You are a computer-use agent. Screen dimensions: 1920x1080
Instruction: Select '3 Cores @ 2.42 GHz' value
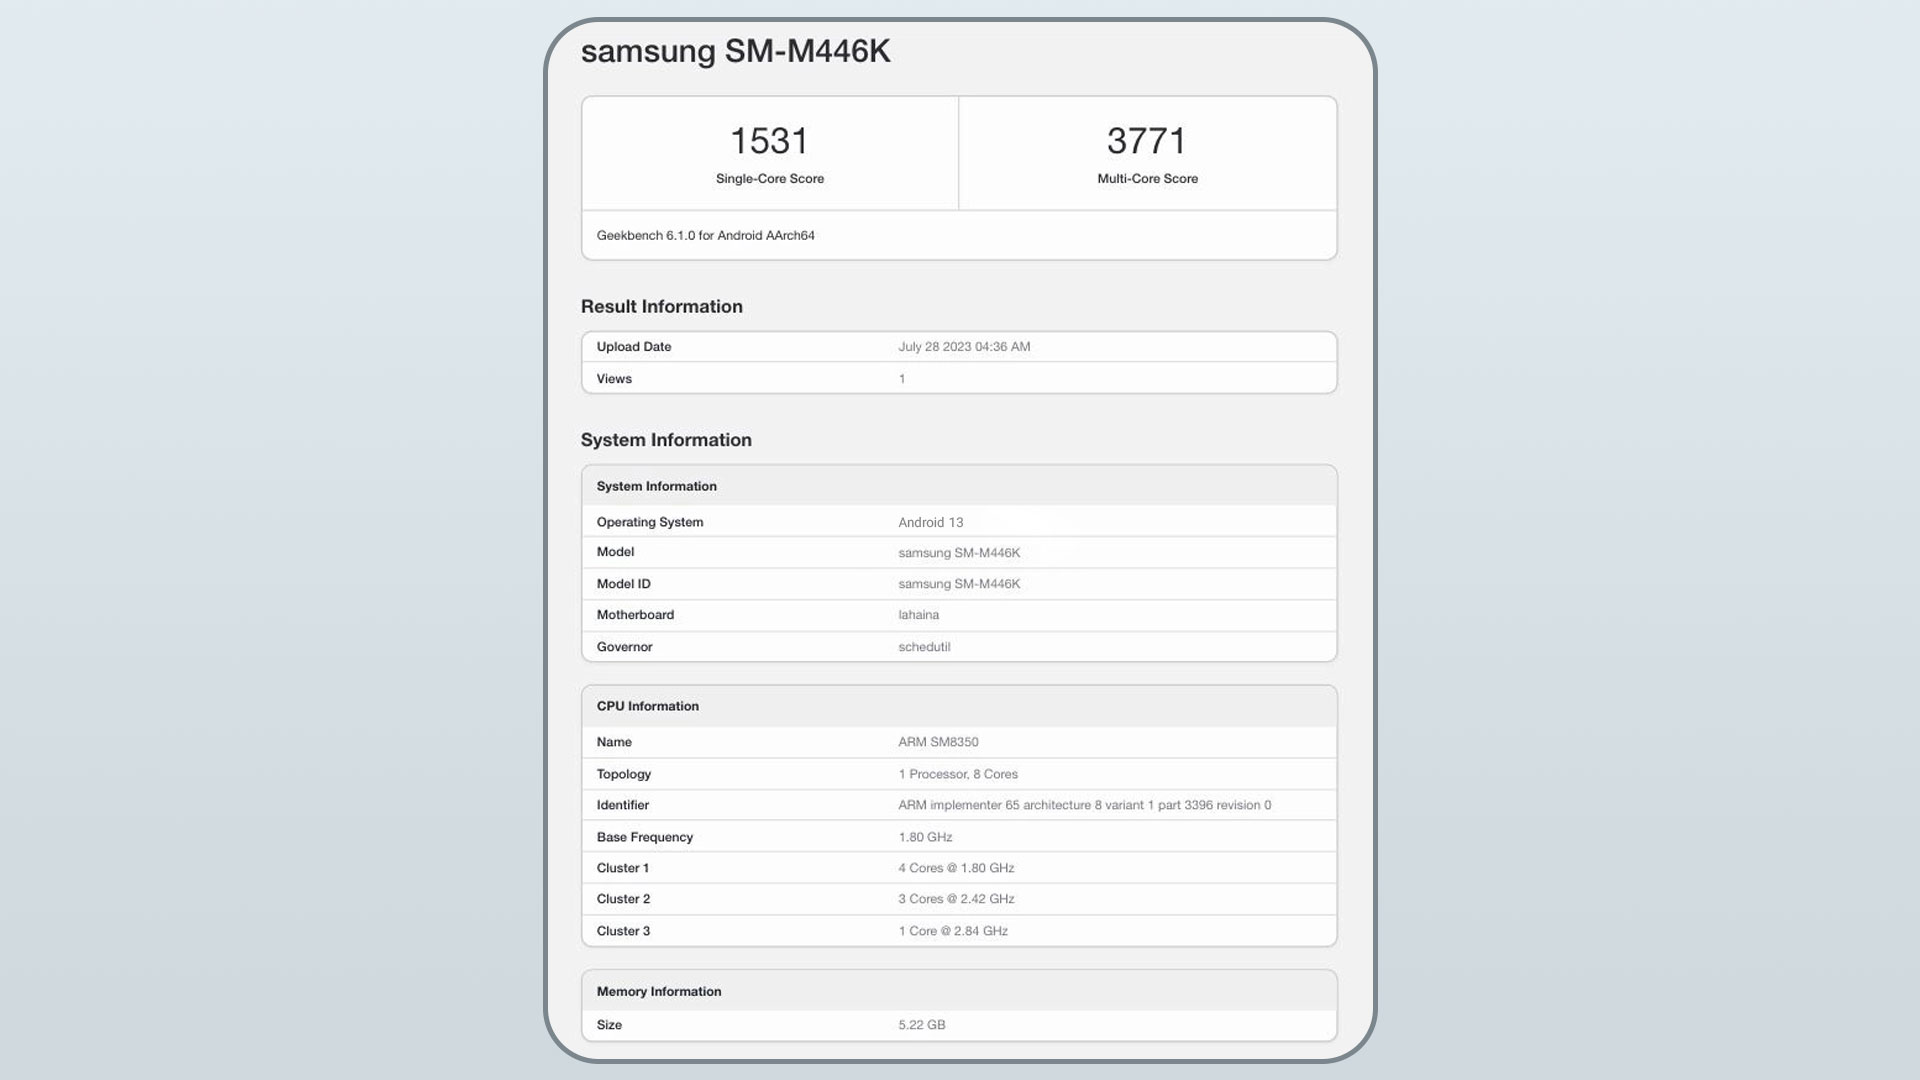pyautogui.click(x=956, y=899)
